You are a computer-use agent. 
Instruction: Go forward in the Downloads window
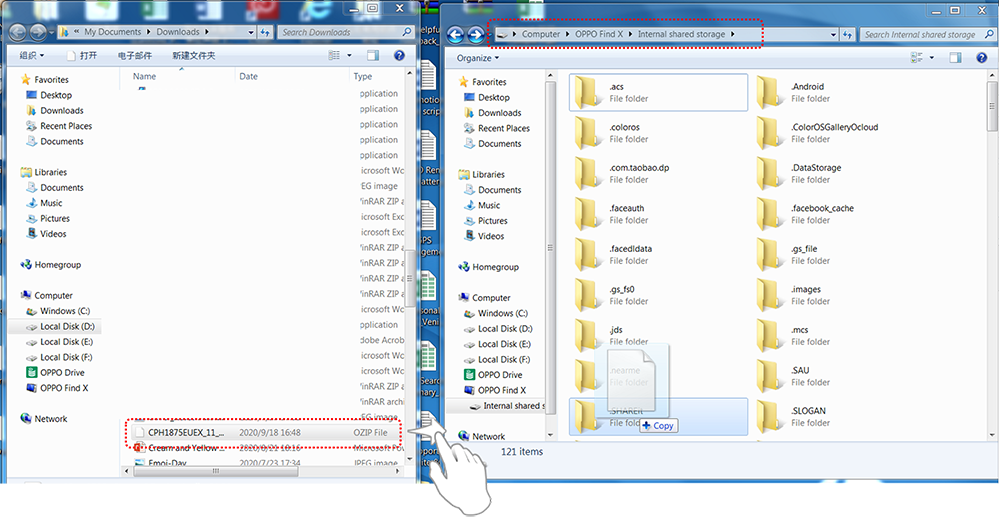click(x=38, y=32)
